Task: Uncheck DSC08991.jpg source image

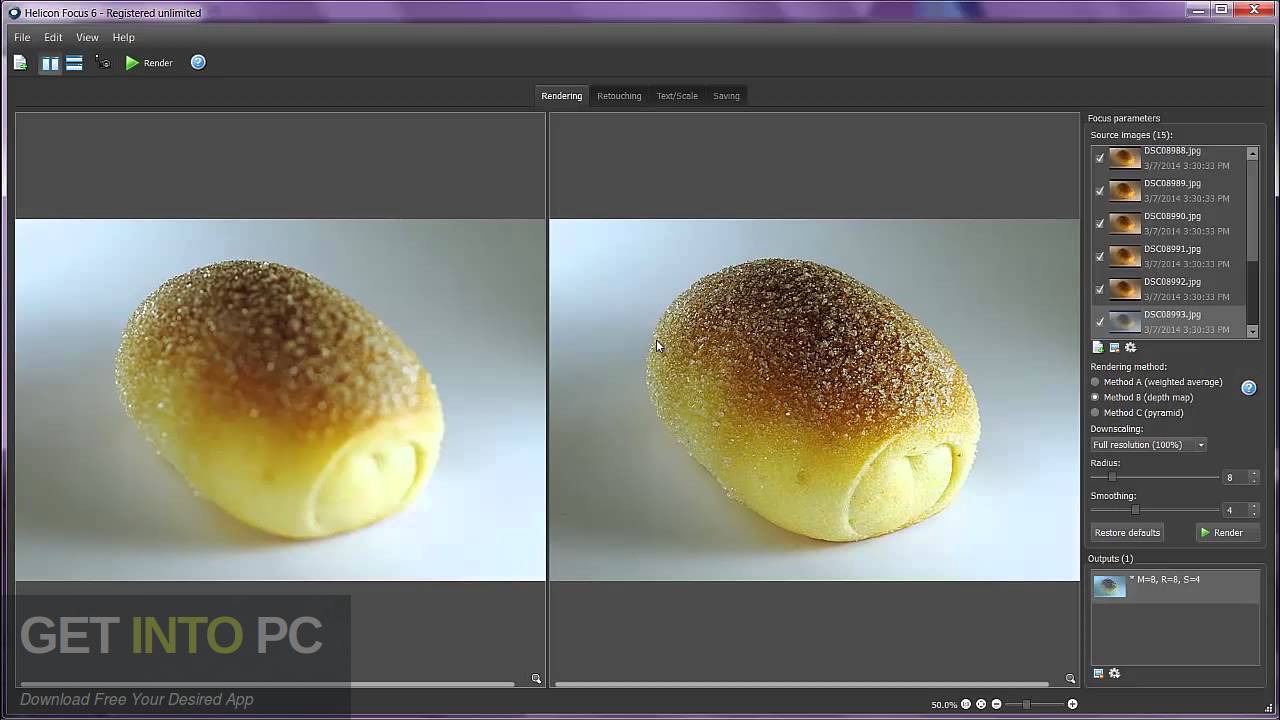Action: click(x=1100, y=257)
